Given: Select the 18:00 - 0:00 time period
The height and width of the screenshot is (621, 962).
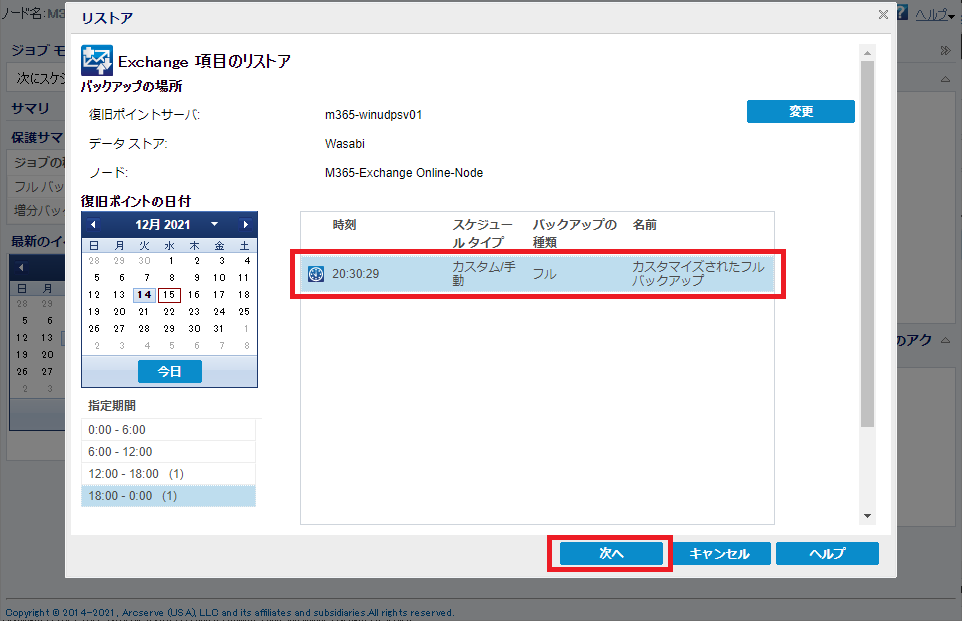Looking at the screenshot, I should (x=168, y=495).
